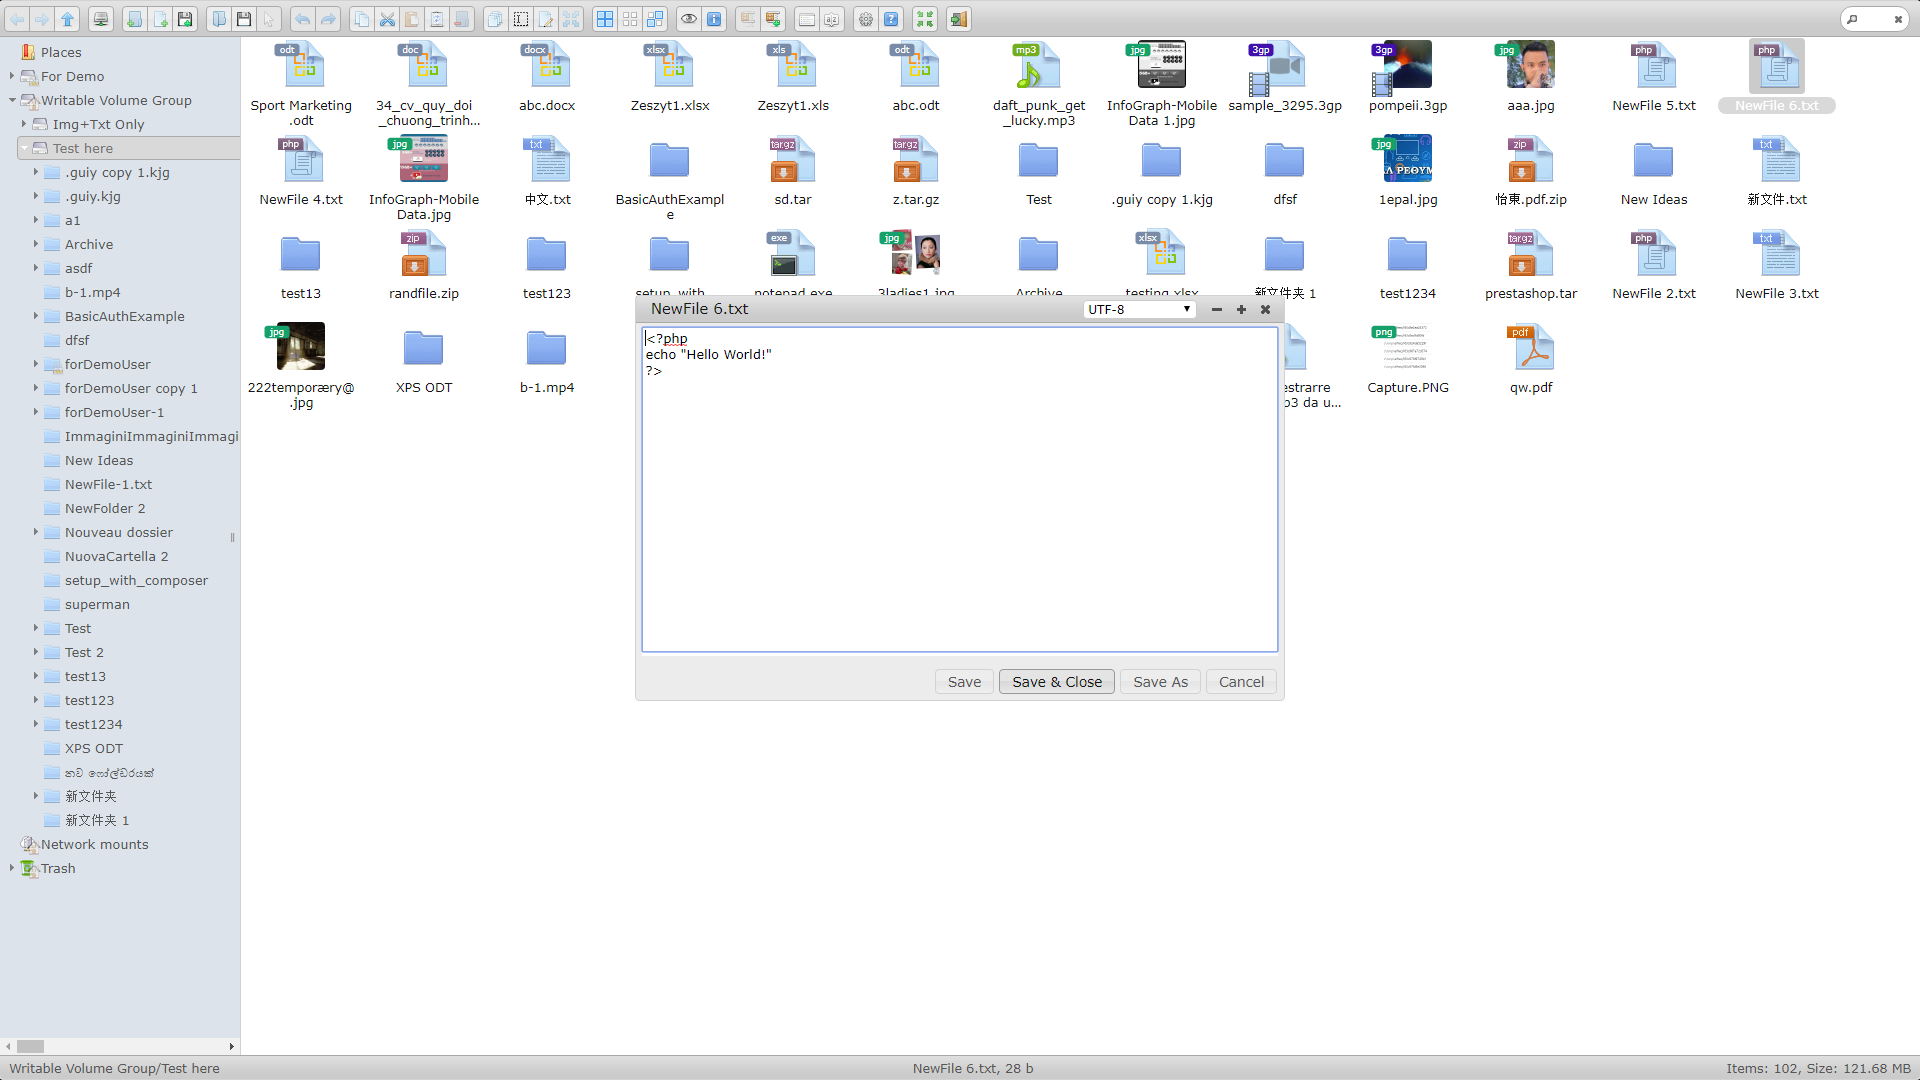Create a new file via toolbar
1920x1080 pixels.
point(160,19)
